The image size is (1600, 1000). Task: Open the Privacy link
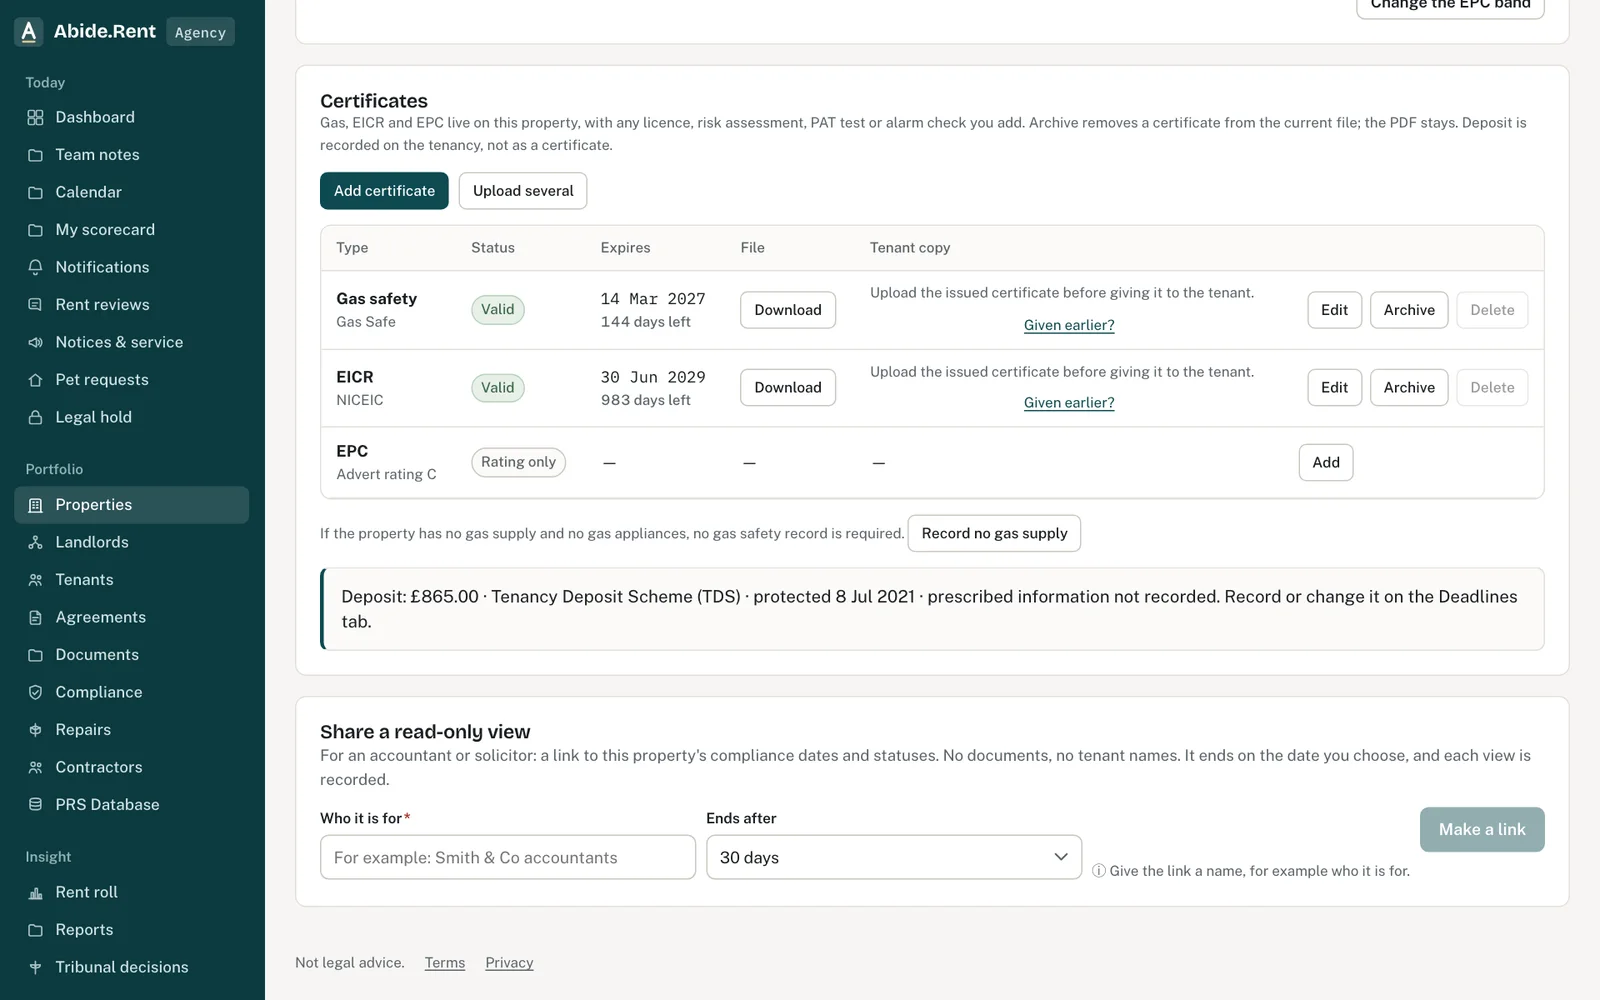tap(509, 963)
